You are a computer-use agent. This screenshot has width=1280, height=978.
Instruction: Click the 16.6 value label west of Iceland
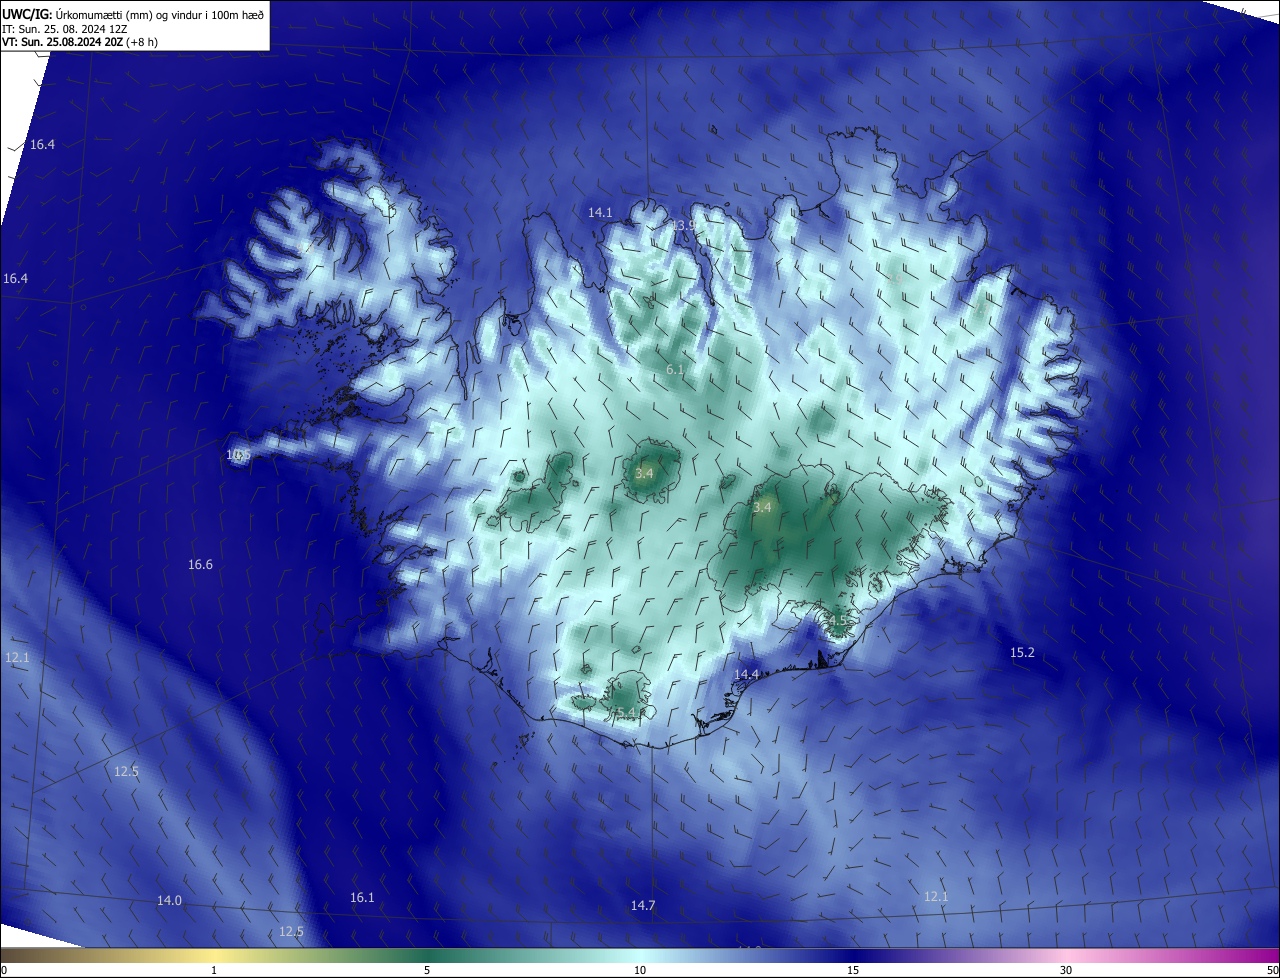[200, 565]
